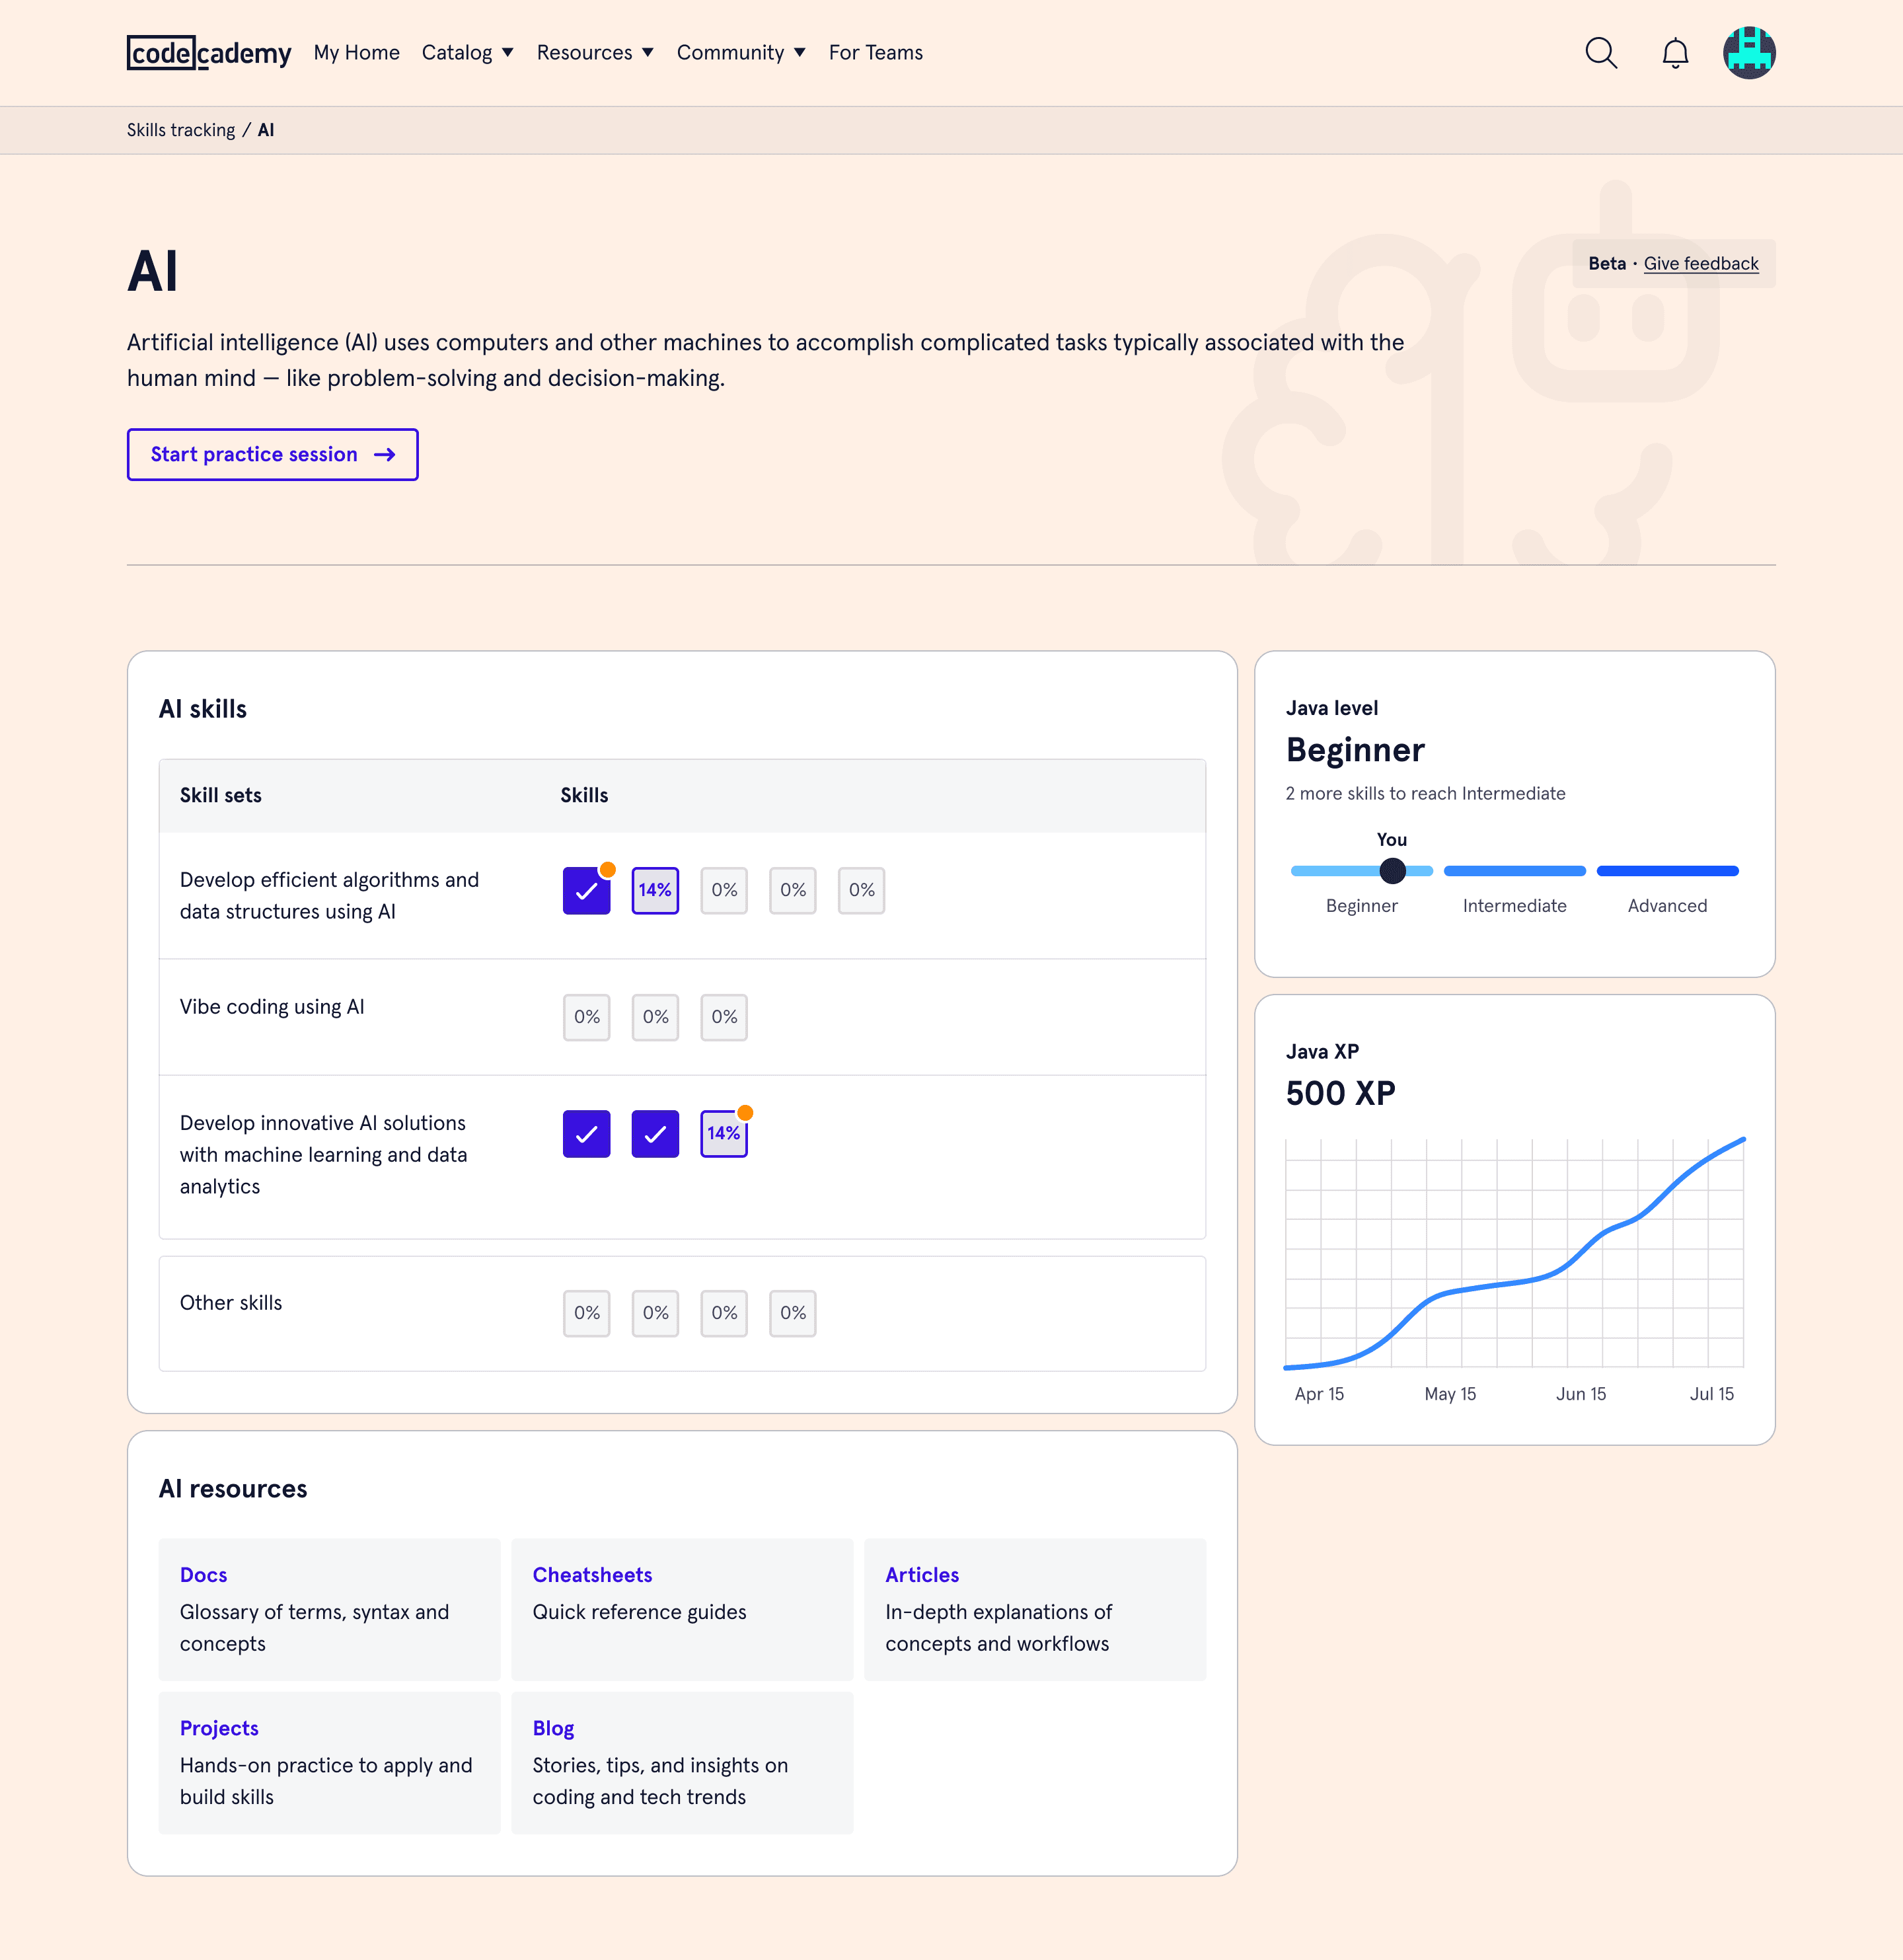Click first checkmark skill in innovative AI solutions row
1903x1960 pixels.
587,1134
